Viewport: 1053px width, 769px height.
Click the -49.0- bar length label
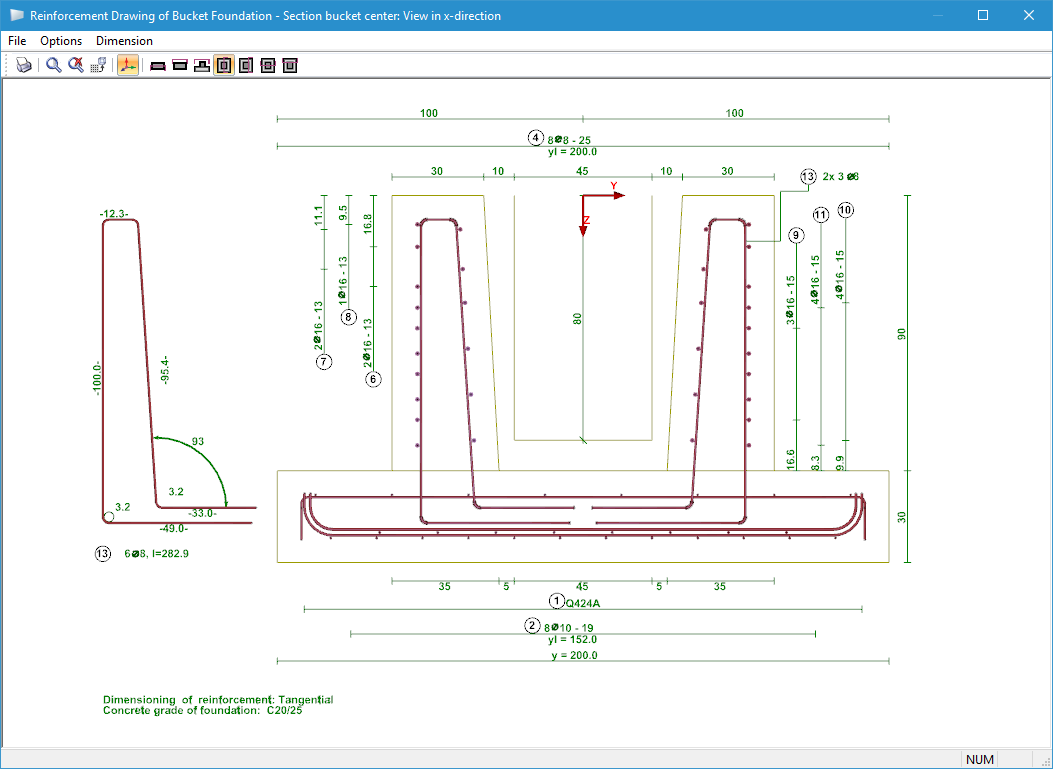pyautogui.click(x=174, y=529)
